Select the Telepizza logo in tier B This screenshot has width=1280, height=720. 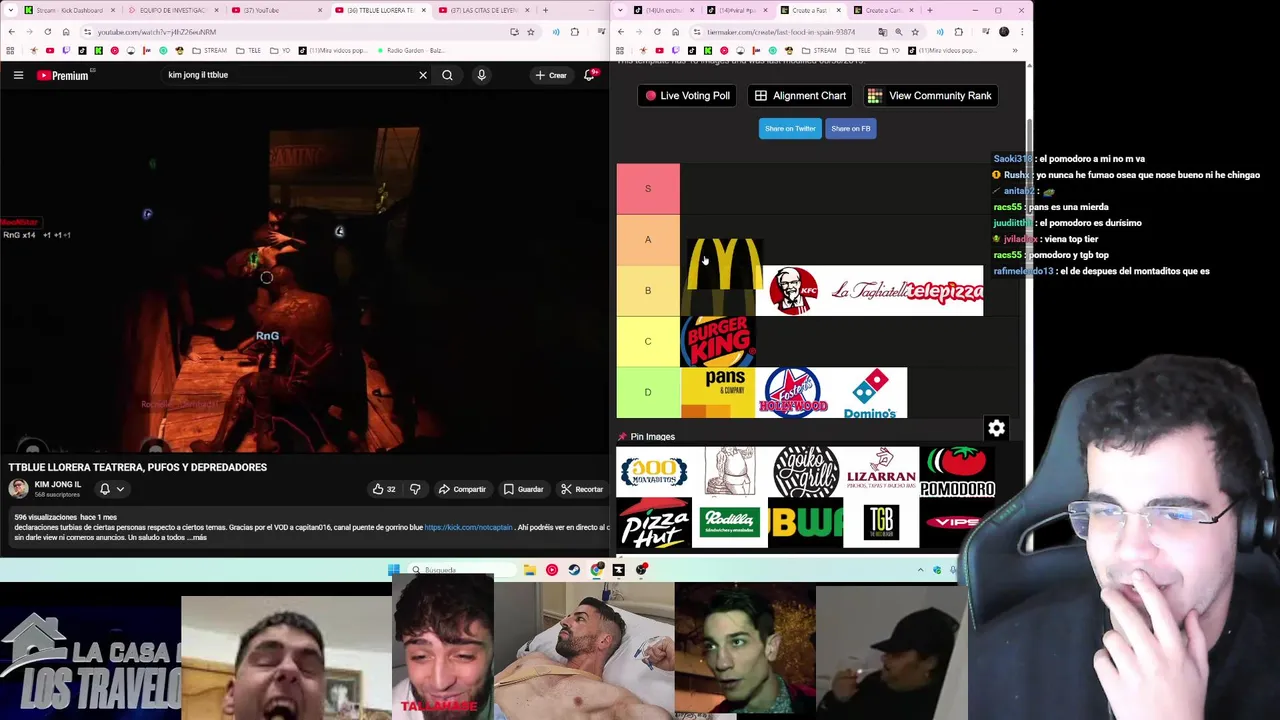[945, 291]
